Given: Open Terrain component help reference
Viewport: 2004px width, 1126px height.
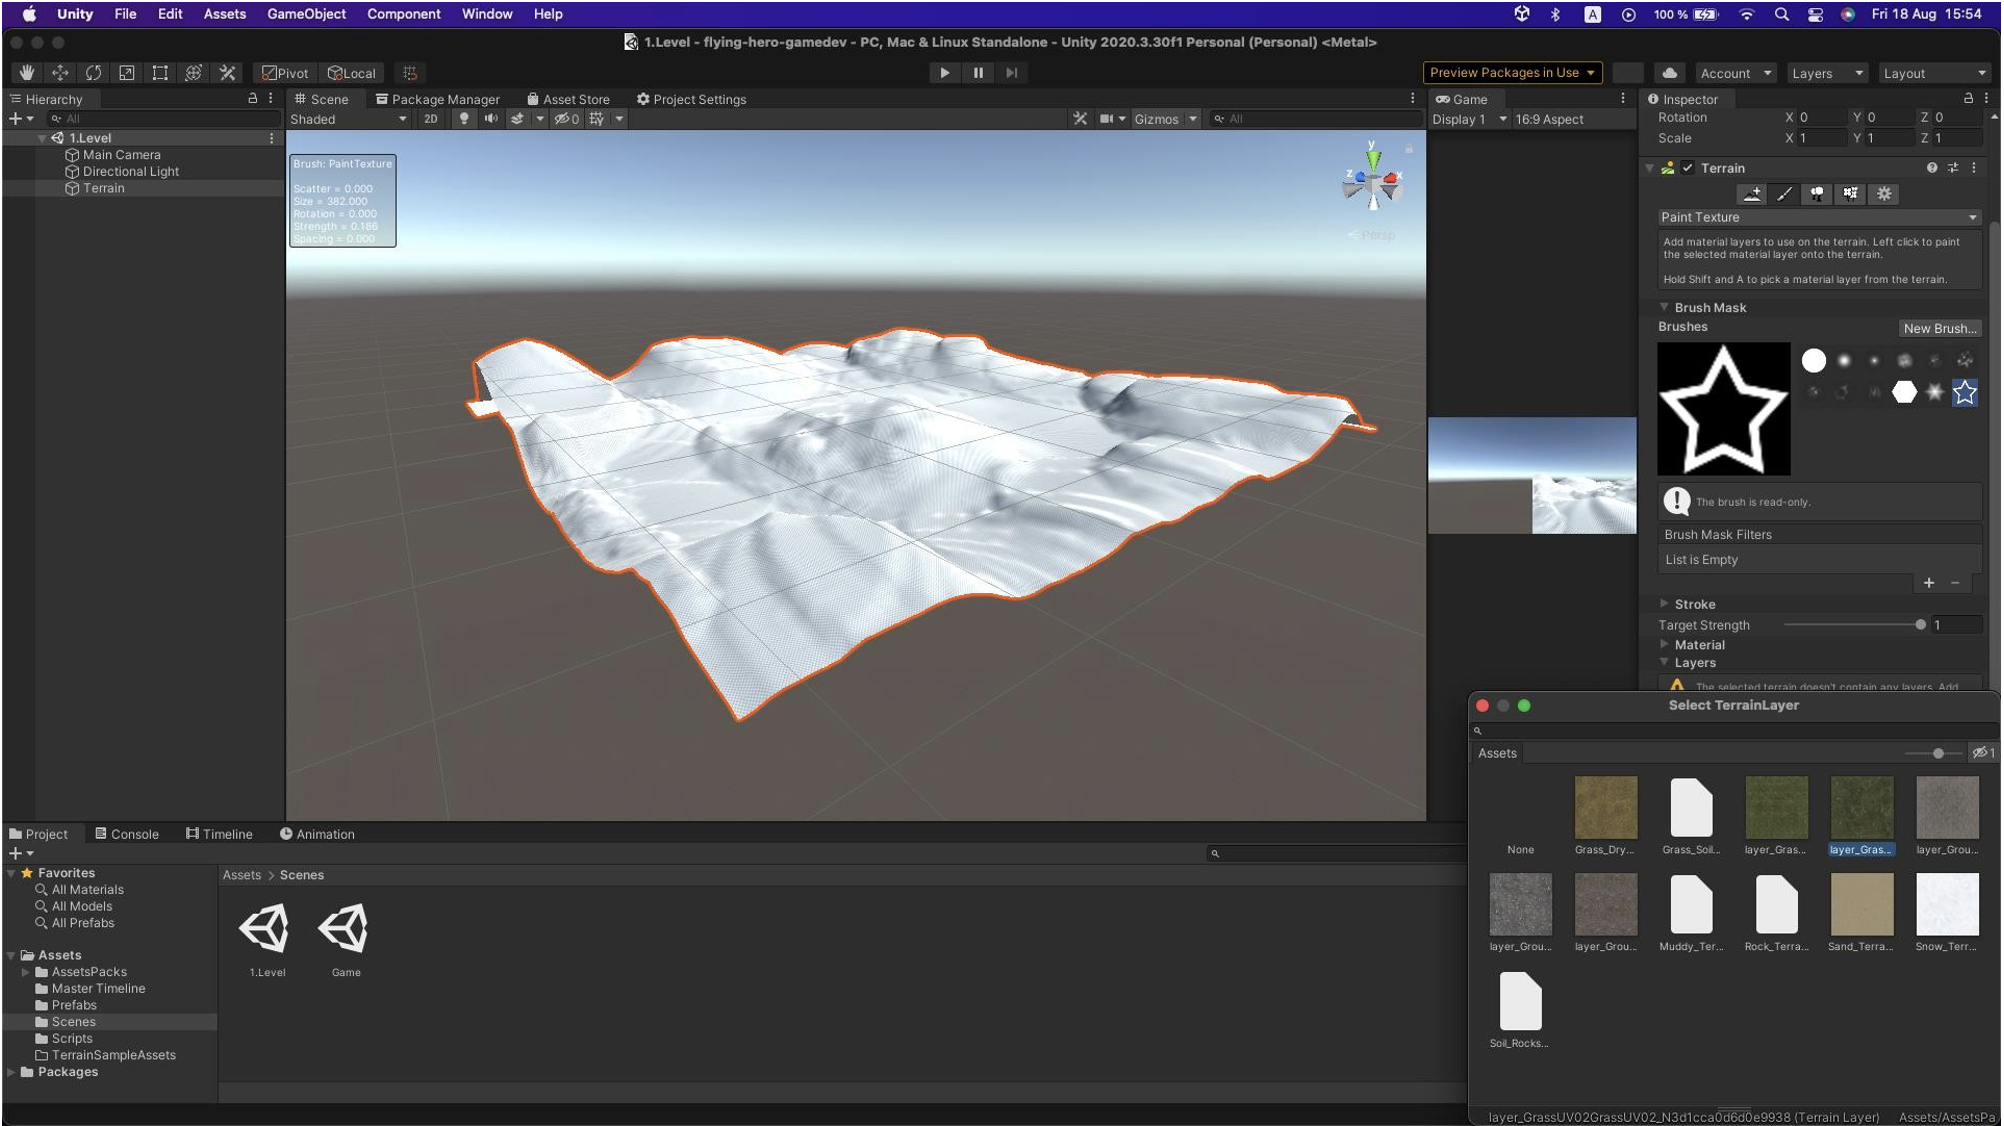Looking at the screenshot, I should pos(1932,168).
